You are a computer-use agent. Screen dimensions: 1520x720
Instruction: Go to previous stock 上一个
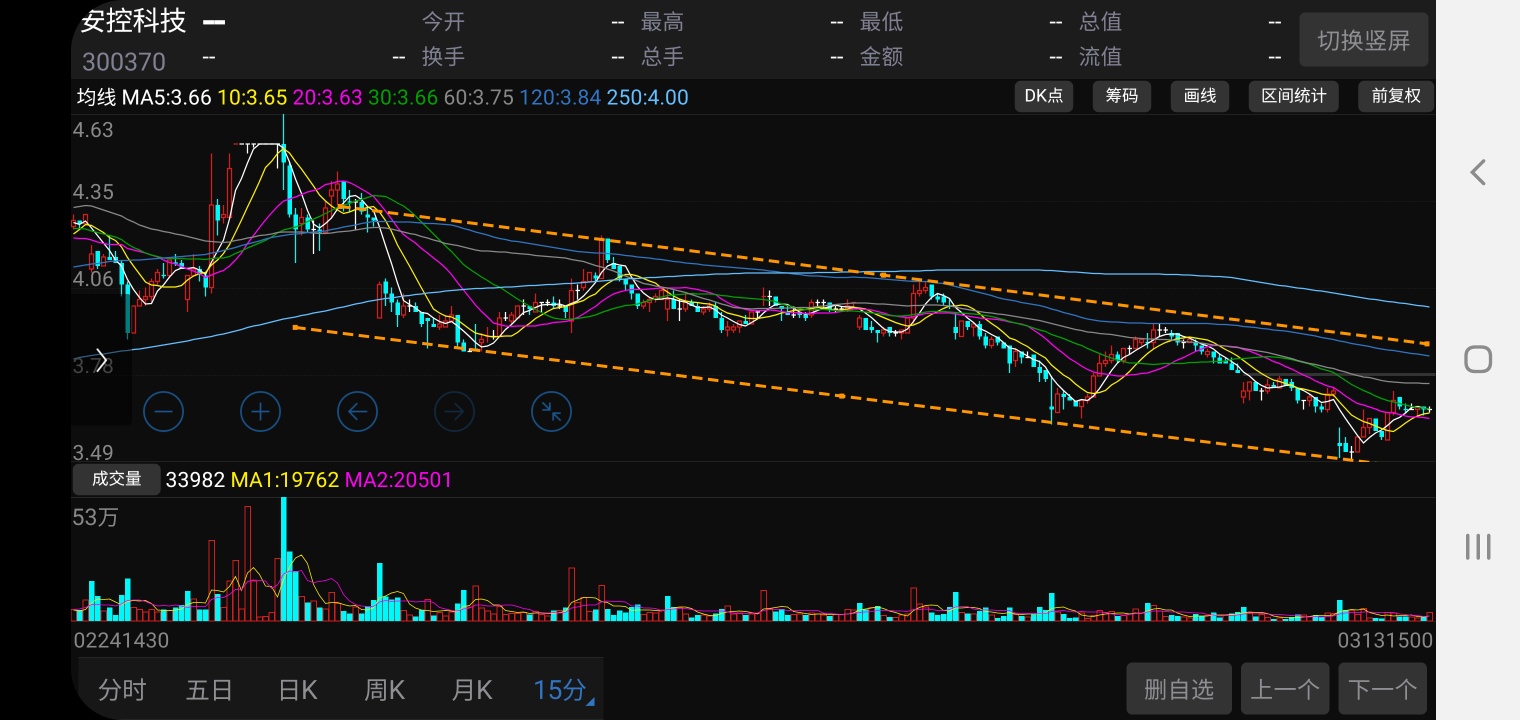[1285, 689]
